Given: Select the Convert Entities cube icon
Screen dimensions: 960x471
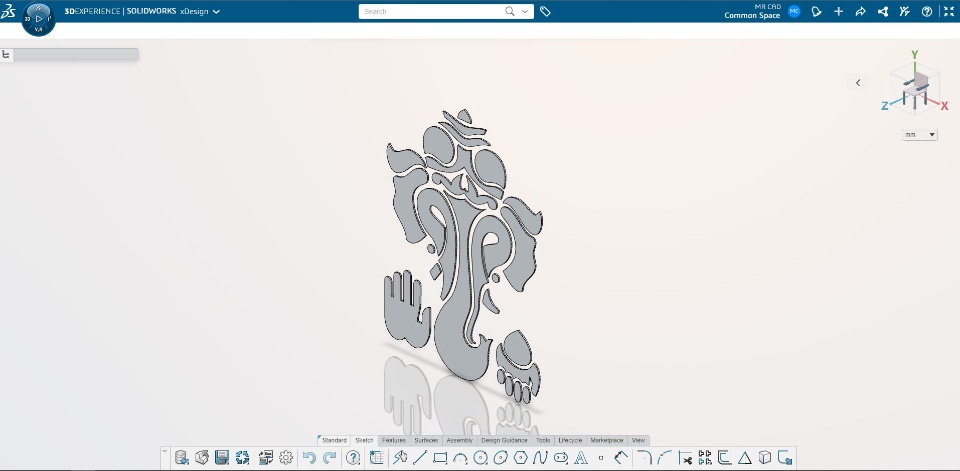Looking at the screenshot, I should click(x=765, y=458).
